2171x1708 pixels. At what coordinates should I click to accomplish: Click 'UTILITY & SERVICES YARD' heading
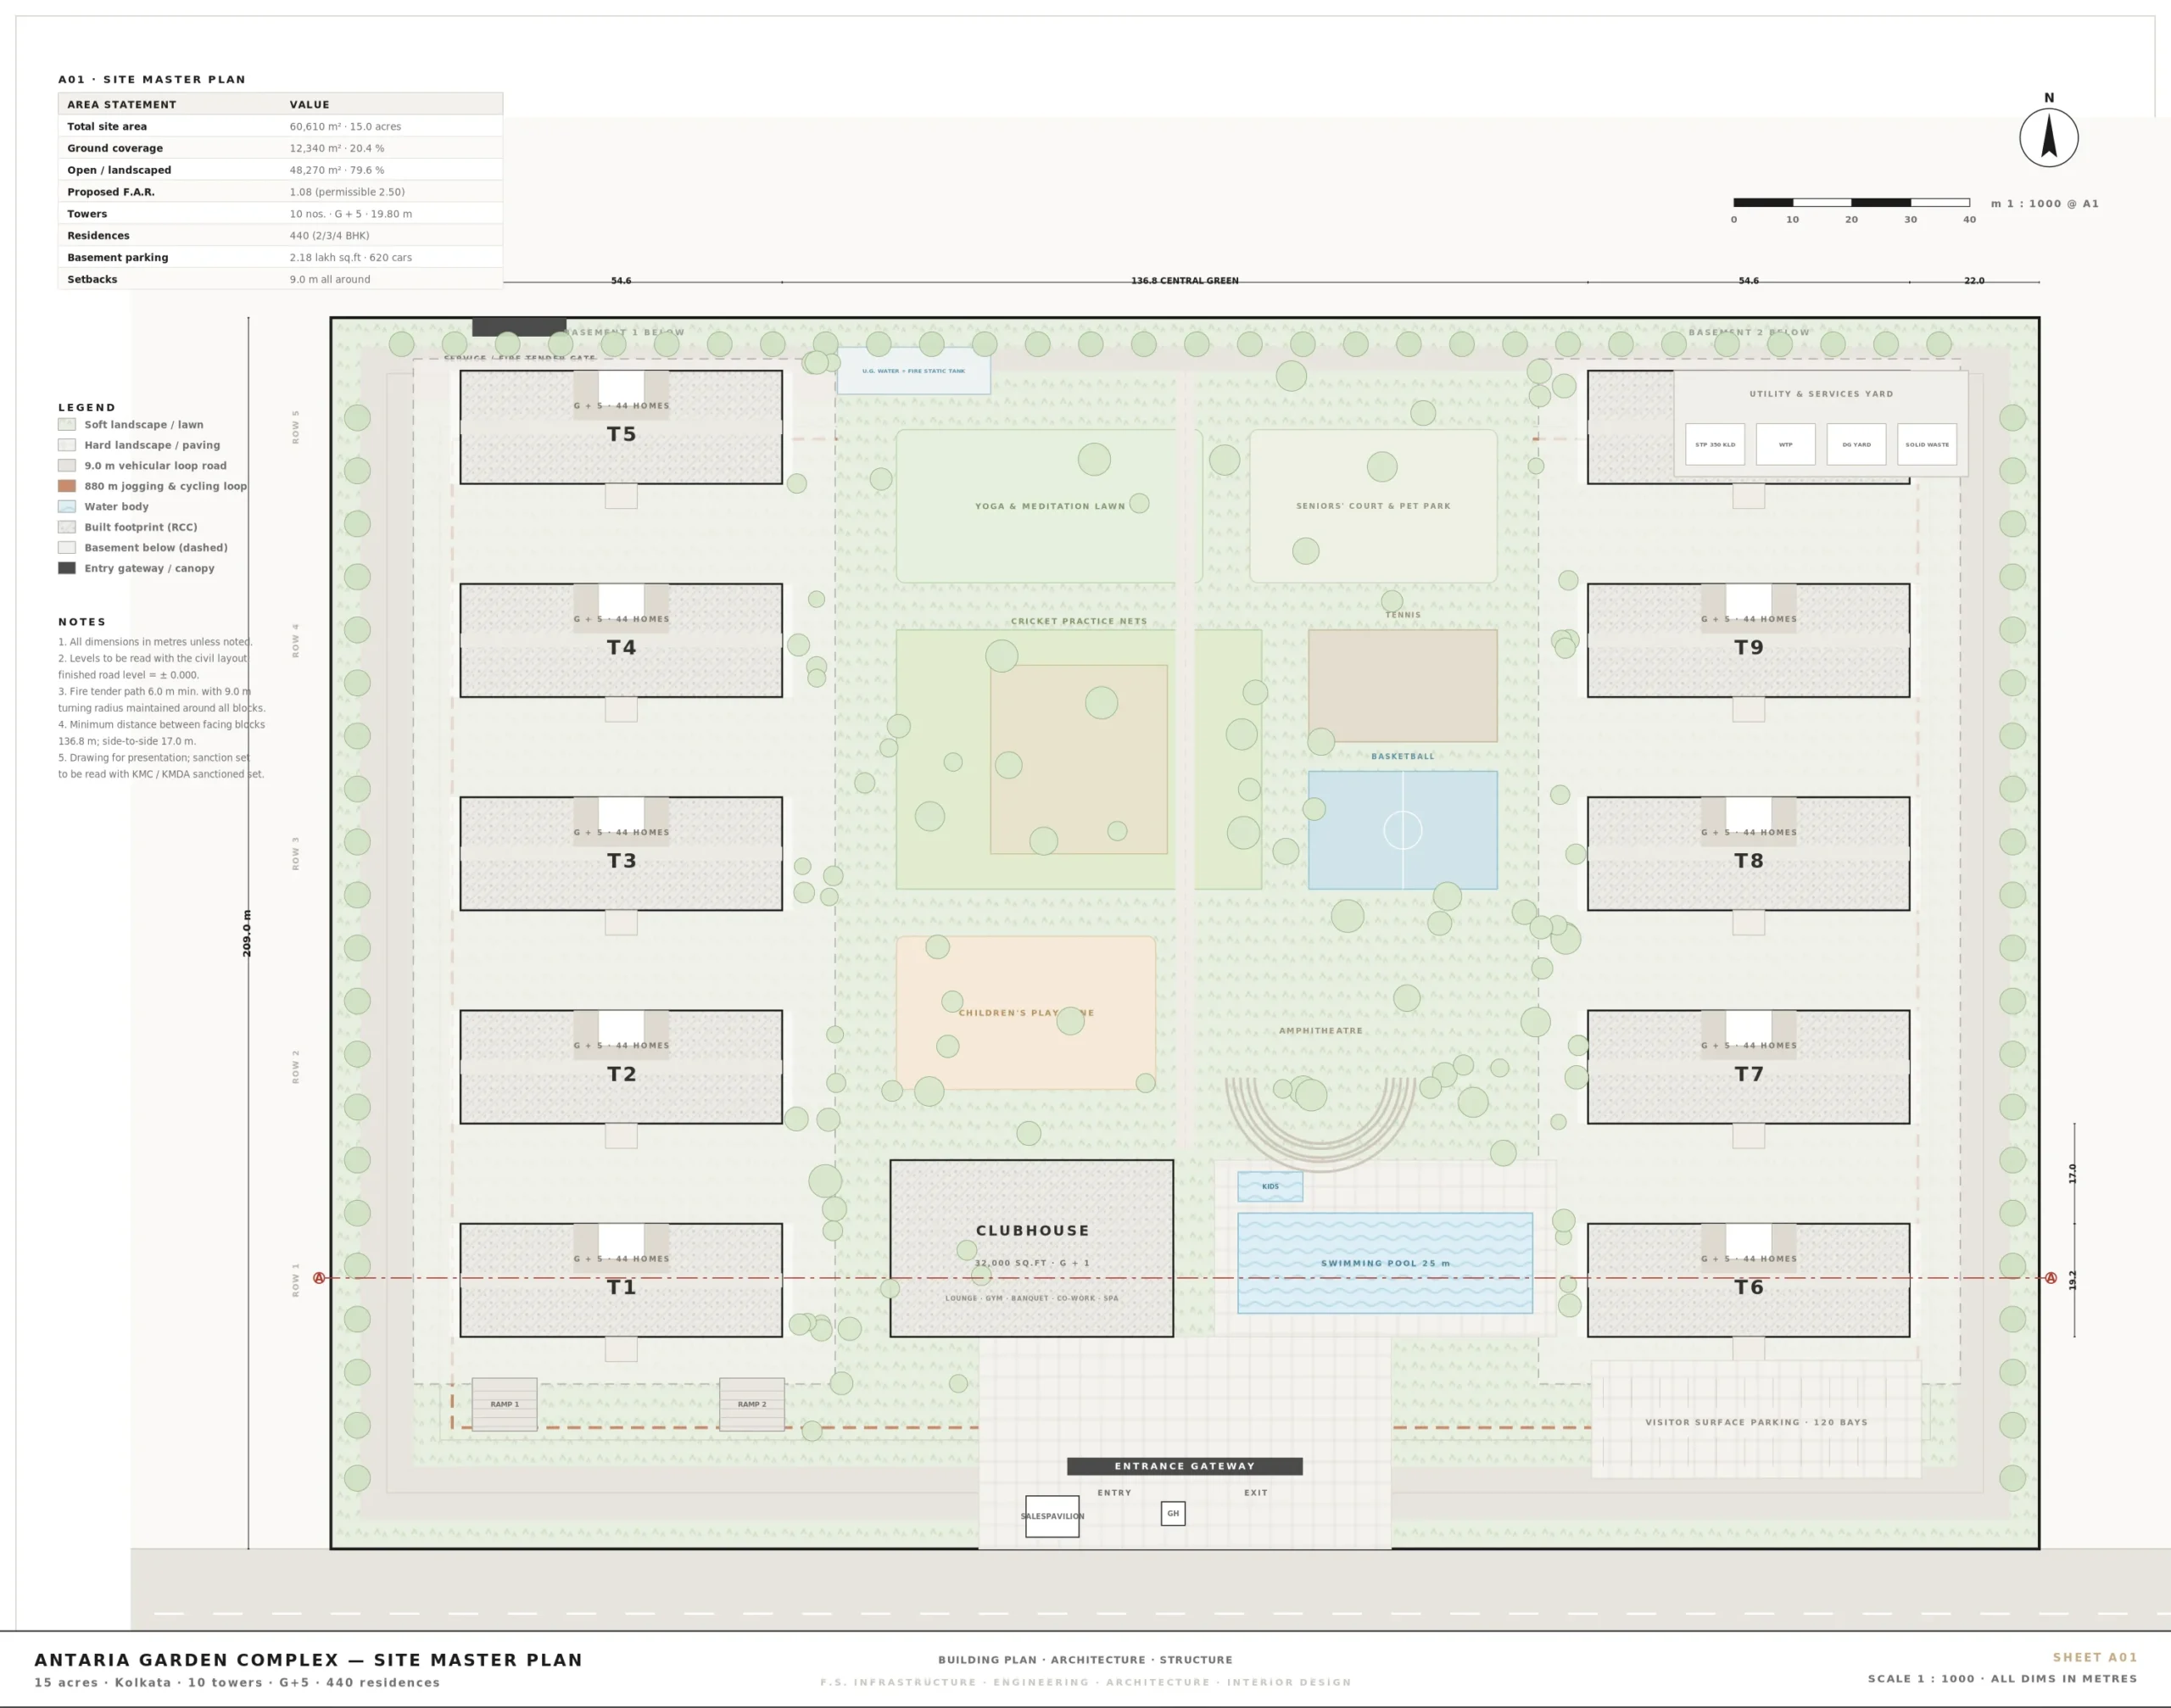tap(1821, 394)
